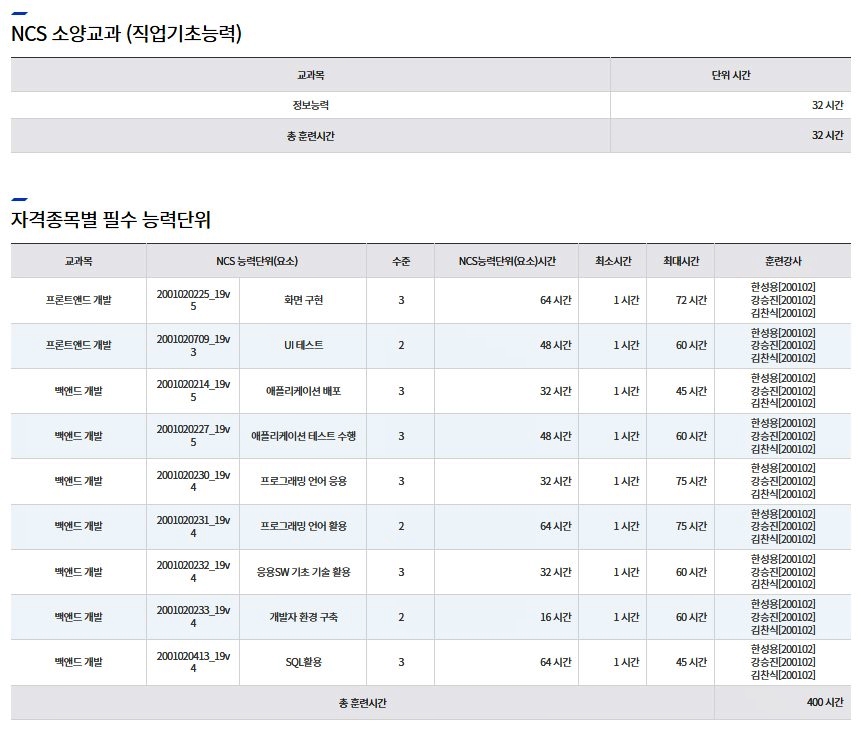The width and height of the screenshot is (861, 734).
Task: Click the 최소시간 column header
Action: [612, 261]
